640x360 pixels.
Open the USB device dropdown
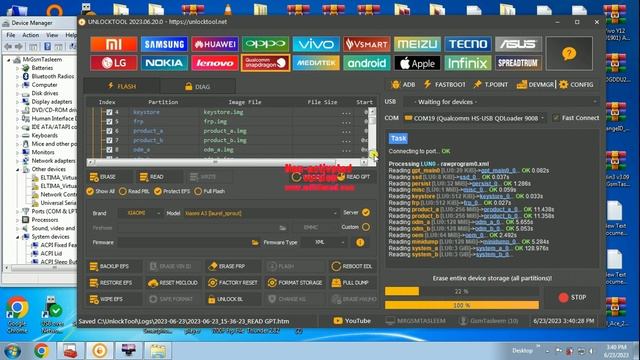[501, 102]
